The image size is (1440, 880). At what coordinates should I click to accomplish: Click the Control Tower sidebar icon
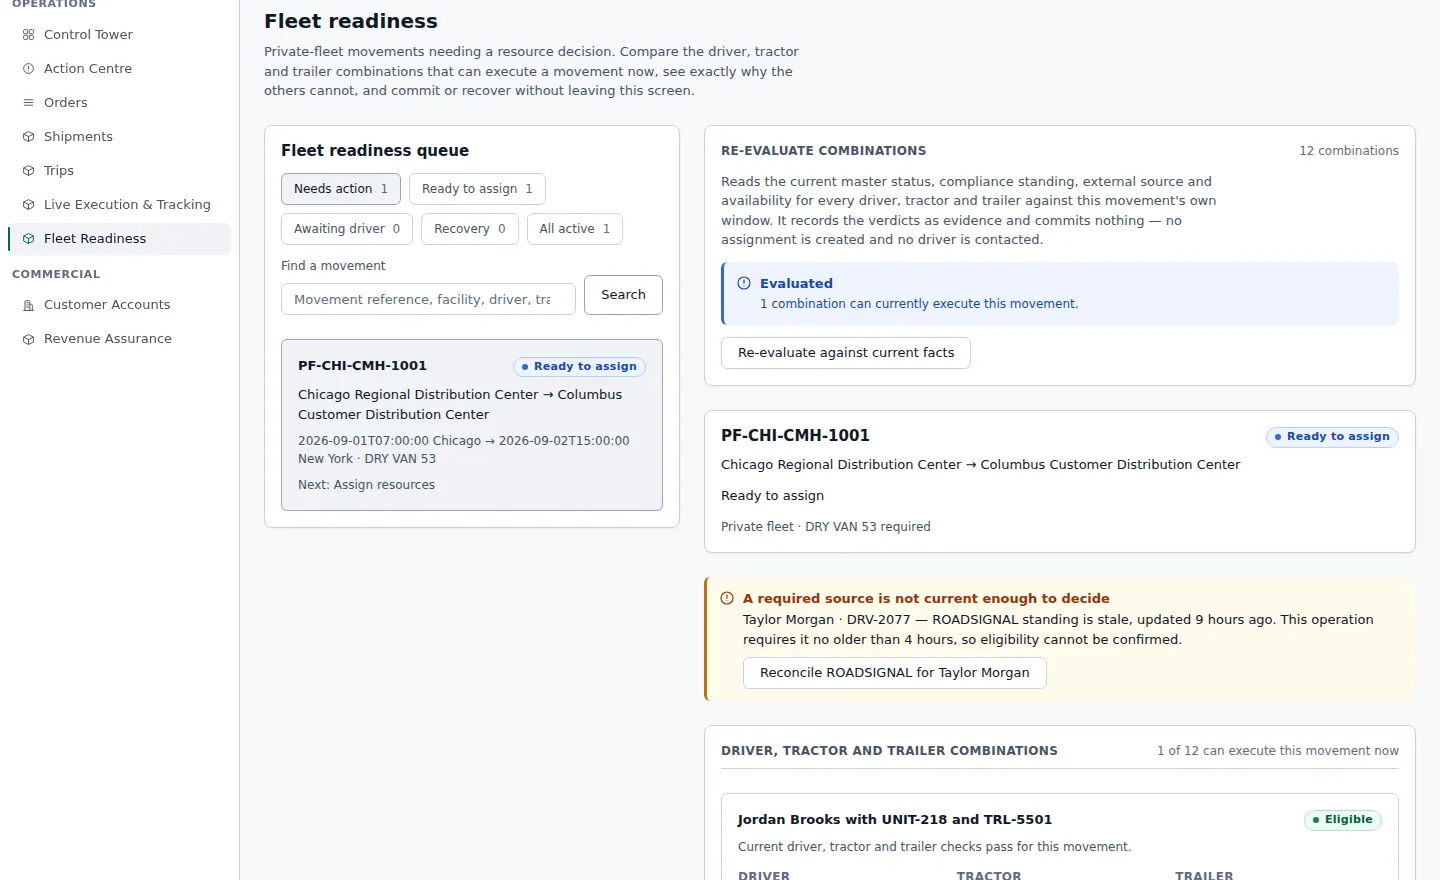tap(28, 34)
